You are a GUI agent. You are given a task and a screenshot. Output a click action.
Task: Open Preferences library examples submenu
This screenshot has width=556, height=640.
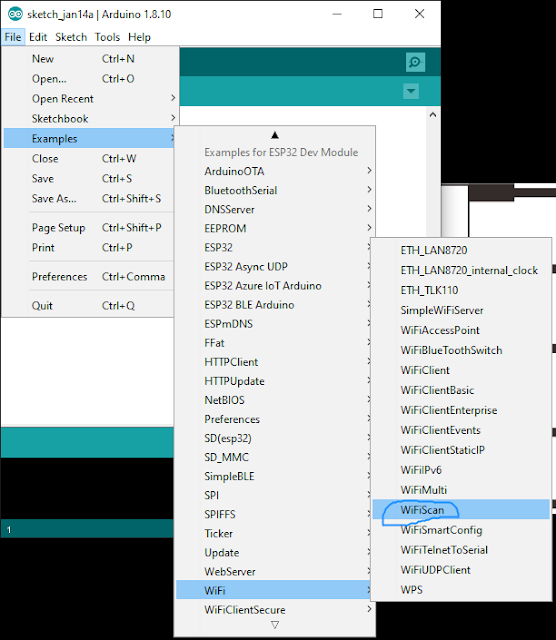coord(274,420)
